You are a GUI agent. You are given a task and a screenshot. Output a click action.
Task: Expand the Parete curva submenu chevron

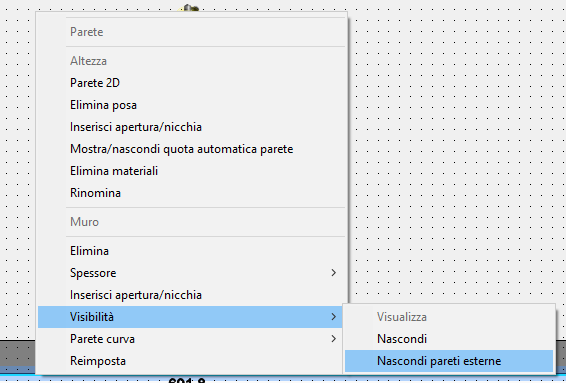click(334, 339)
